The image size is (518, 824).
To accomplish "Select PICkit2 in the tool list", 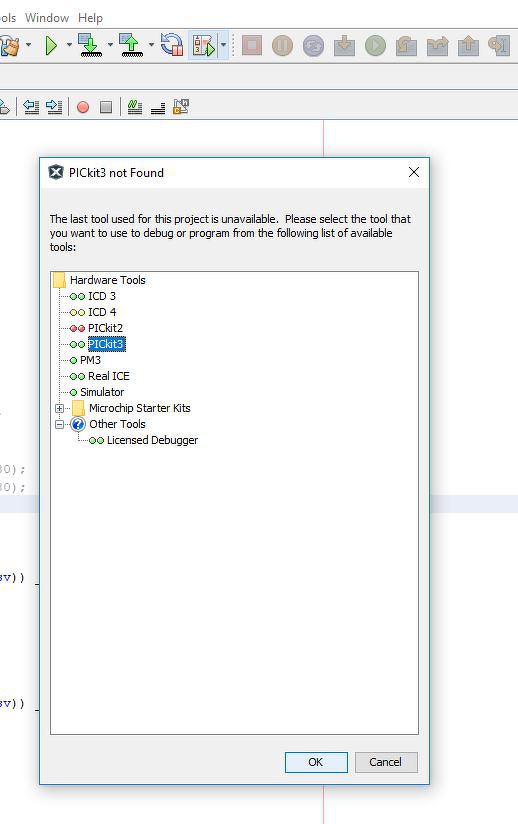I will coord(105,328).
